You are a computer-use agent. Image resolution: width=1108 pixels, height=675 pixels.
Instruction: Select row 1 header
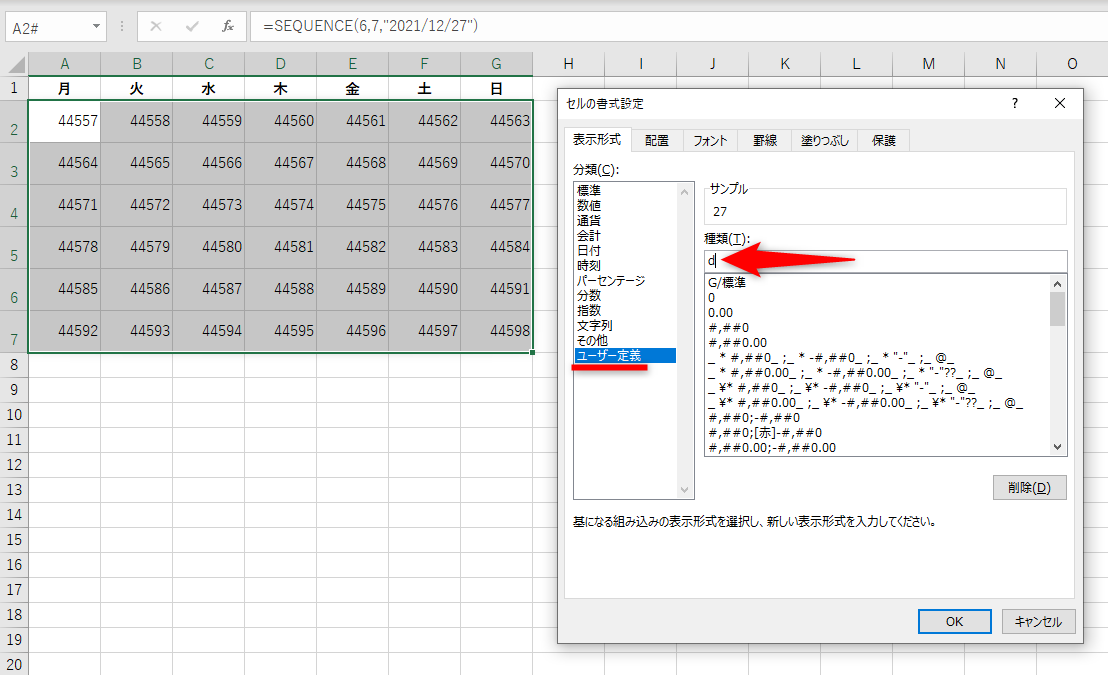pos(14,88)
